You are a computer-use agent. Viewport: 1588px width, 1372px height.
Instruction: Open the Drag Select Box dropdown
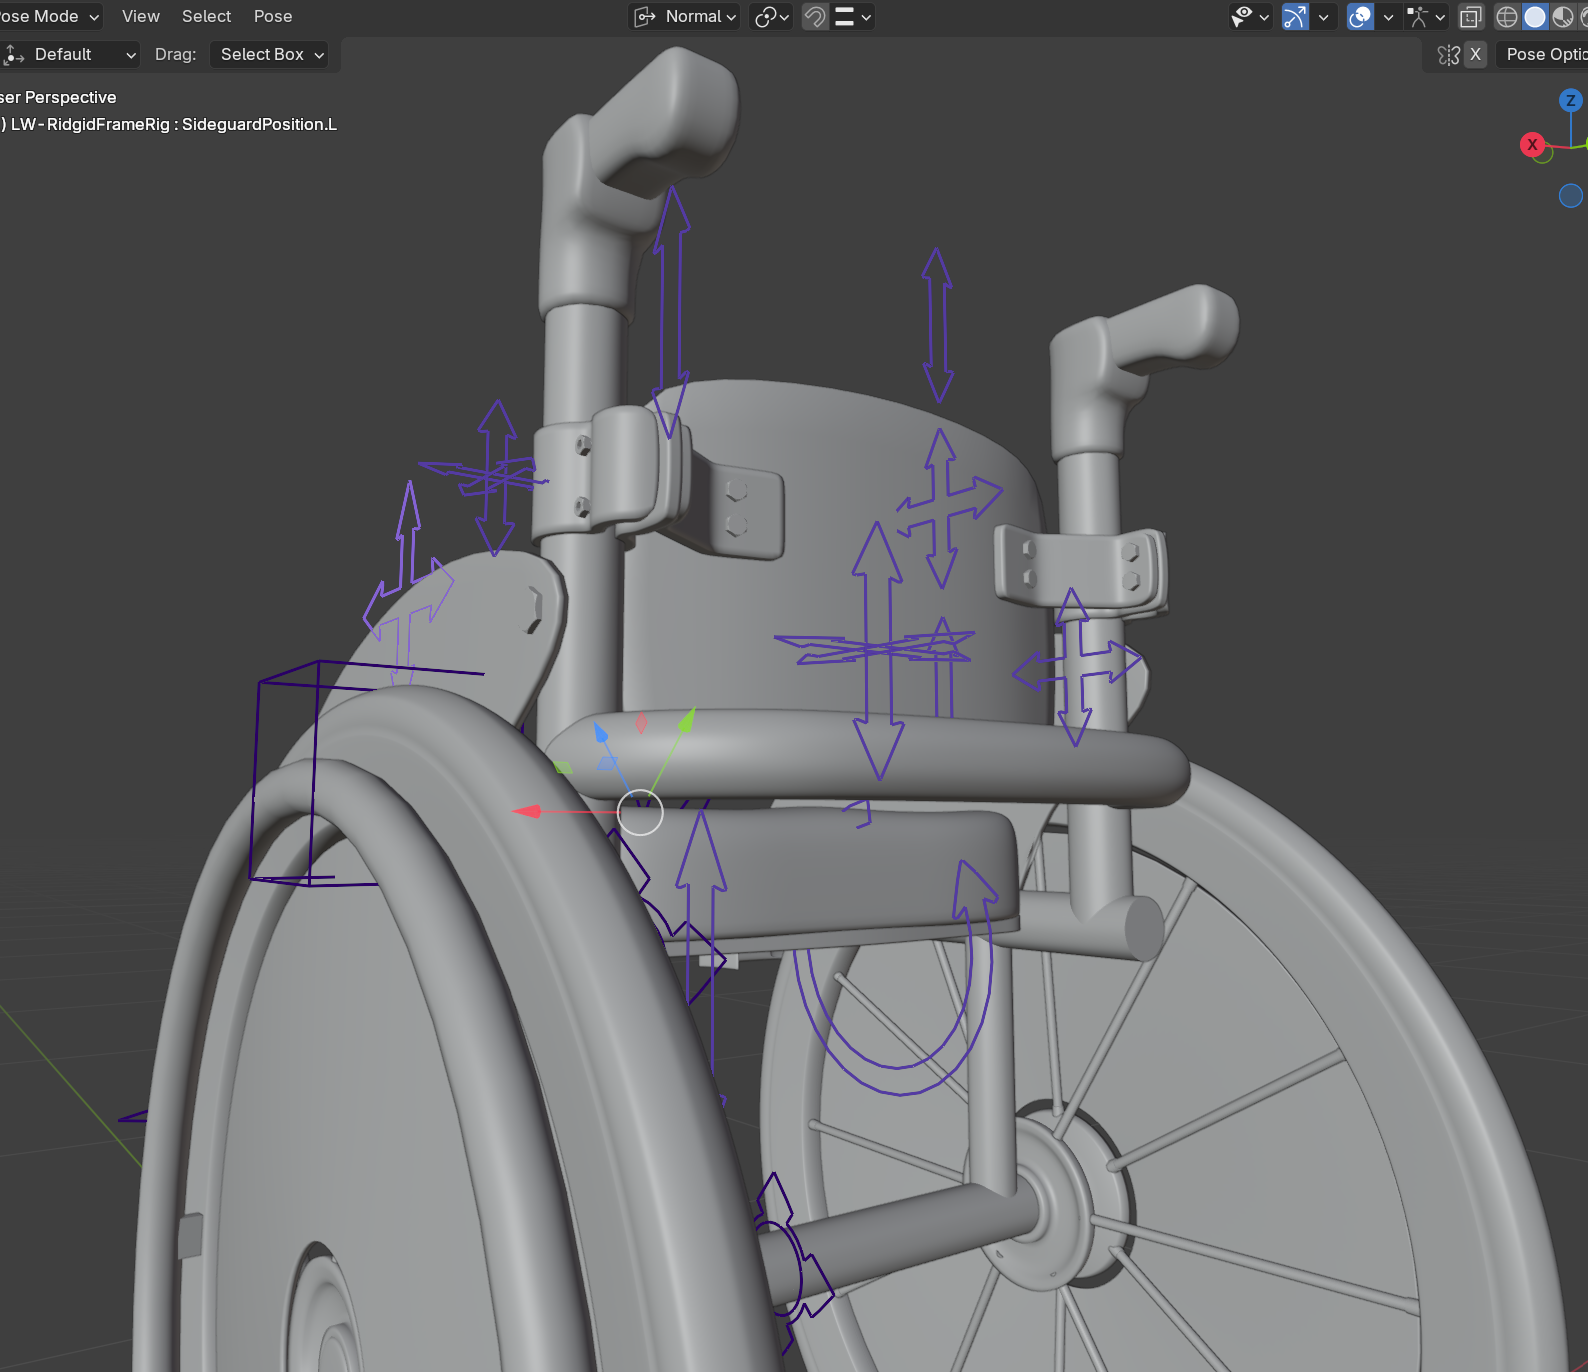pos(271,54)
